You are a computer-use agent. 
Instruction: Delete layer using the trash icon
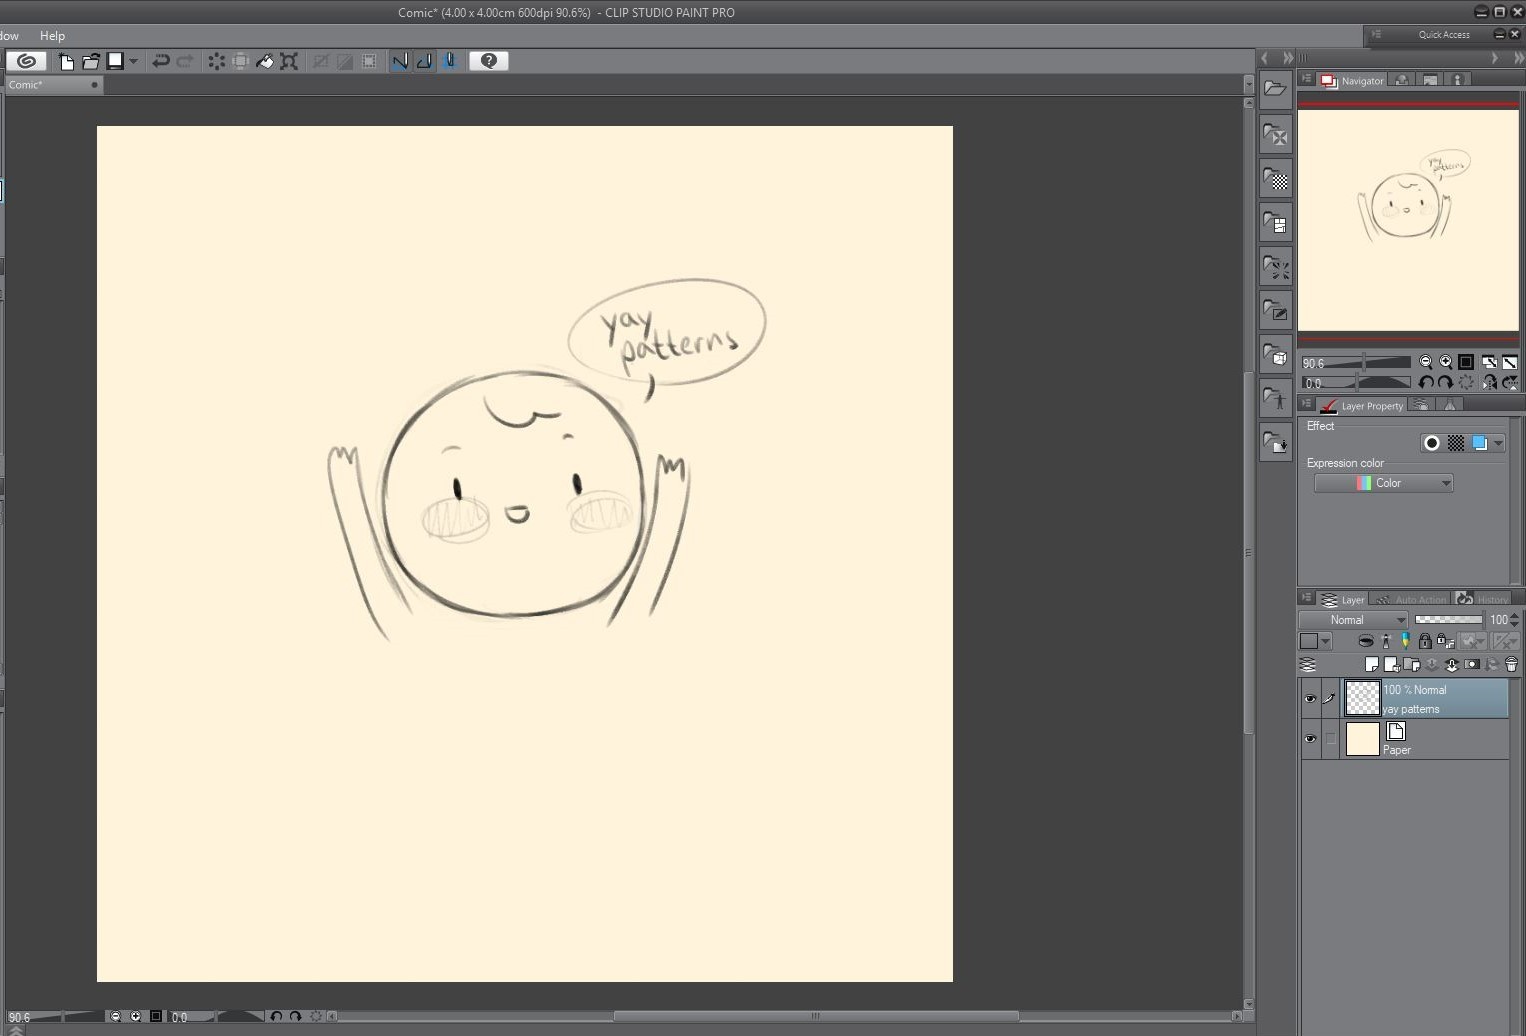pyautogui.click(x=1511, y=665)
